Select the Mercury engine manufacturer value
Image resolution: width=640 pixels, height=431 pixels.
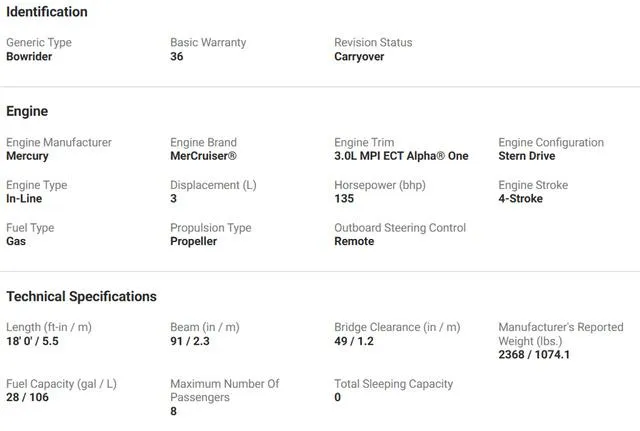click(x=27, y=156)
